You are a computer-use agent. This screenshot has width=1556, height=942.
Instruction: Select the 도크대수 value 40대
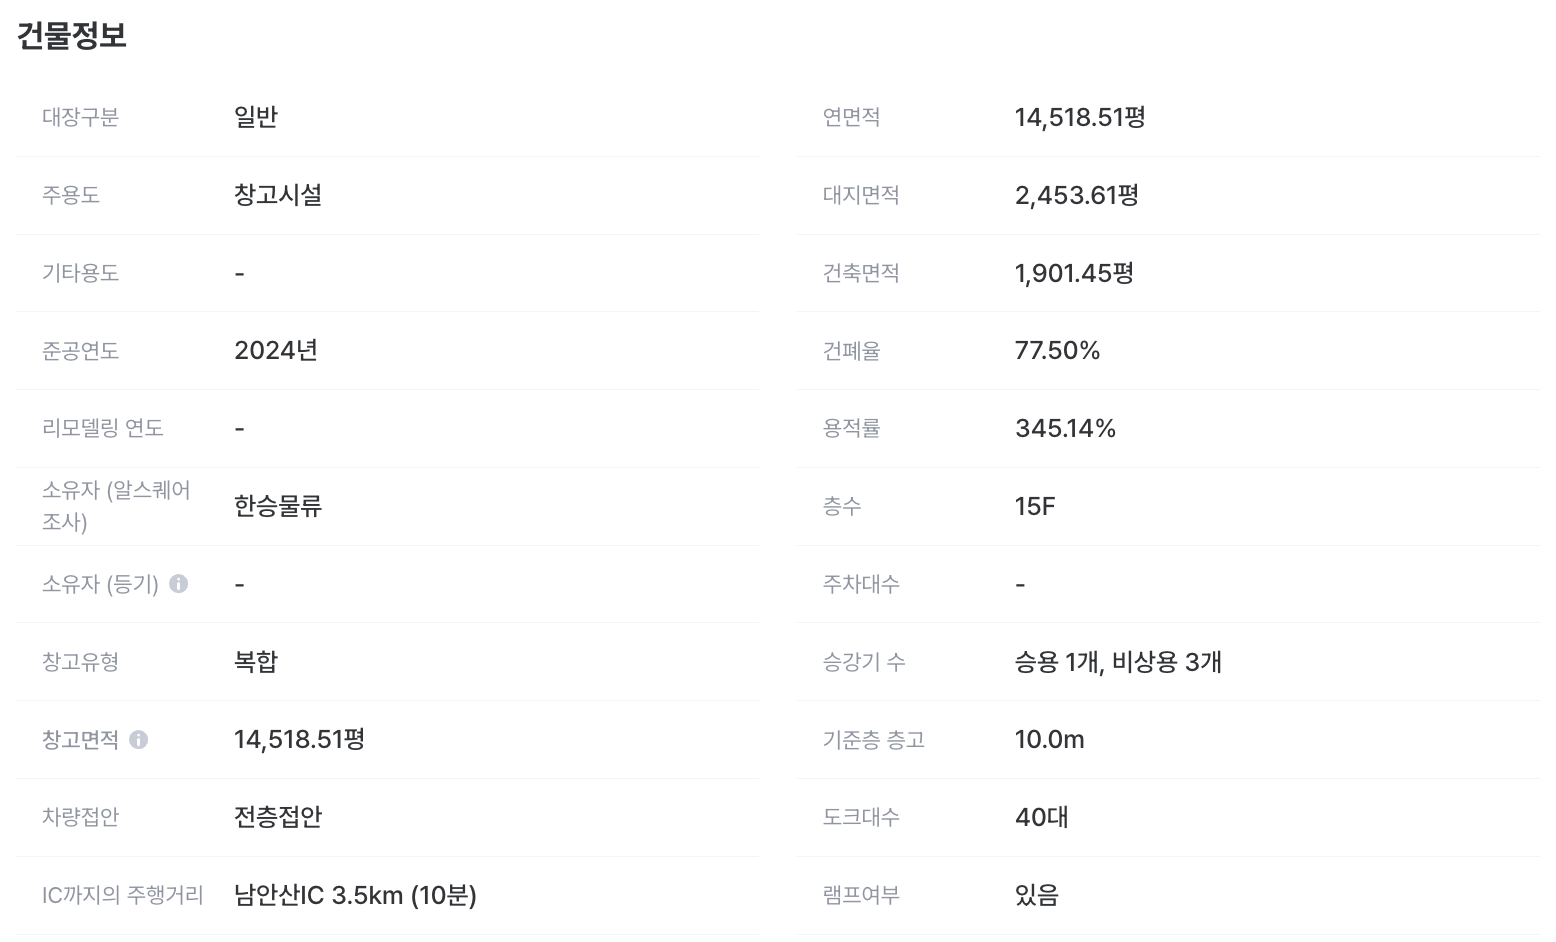[1041, 817]
